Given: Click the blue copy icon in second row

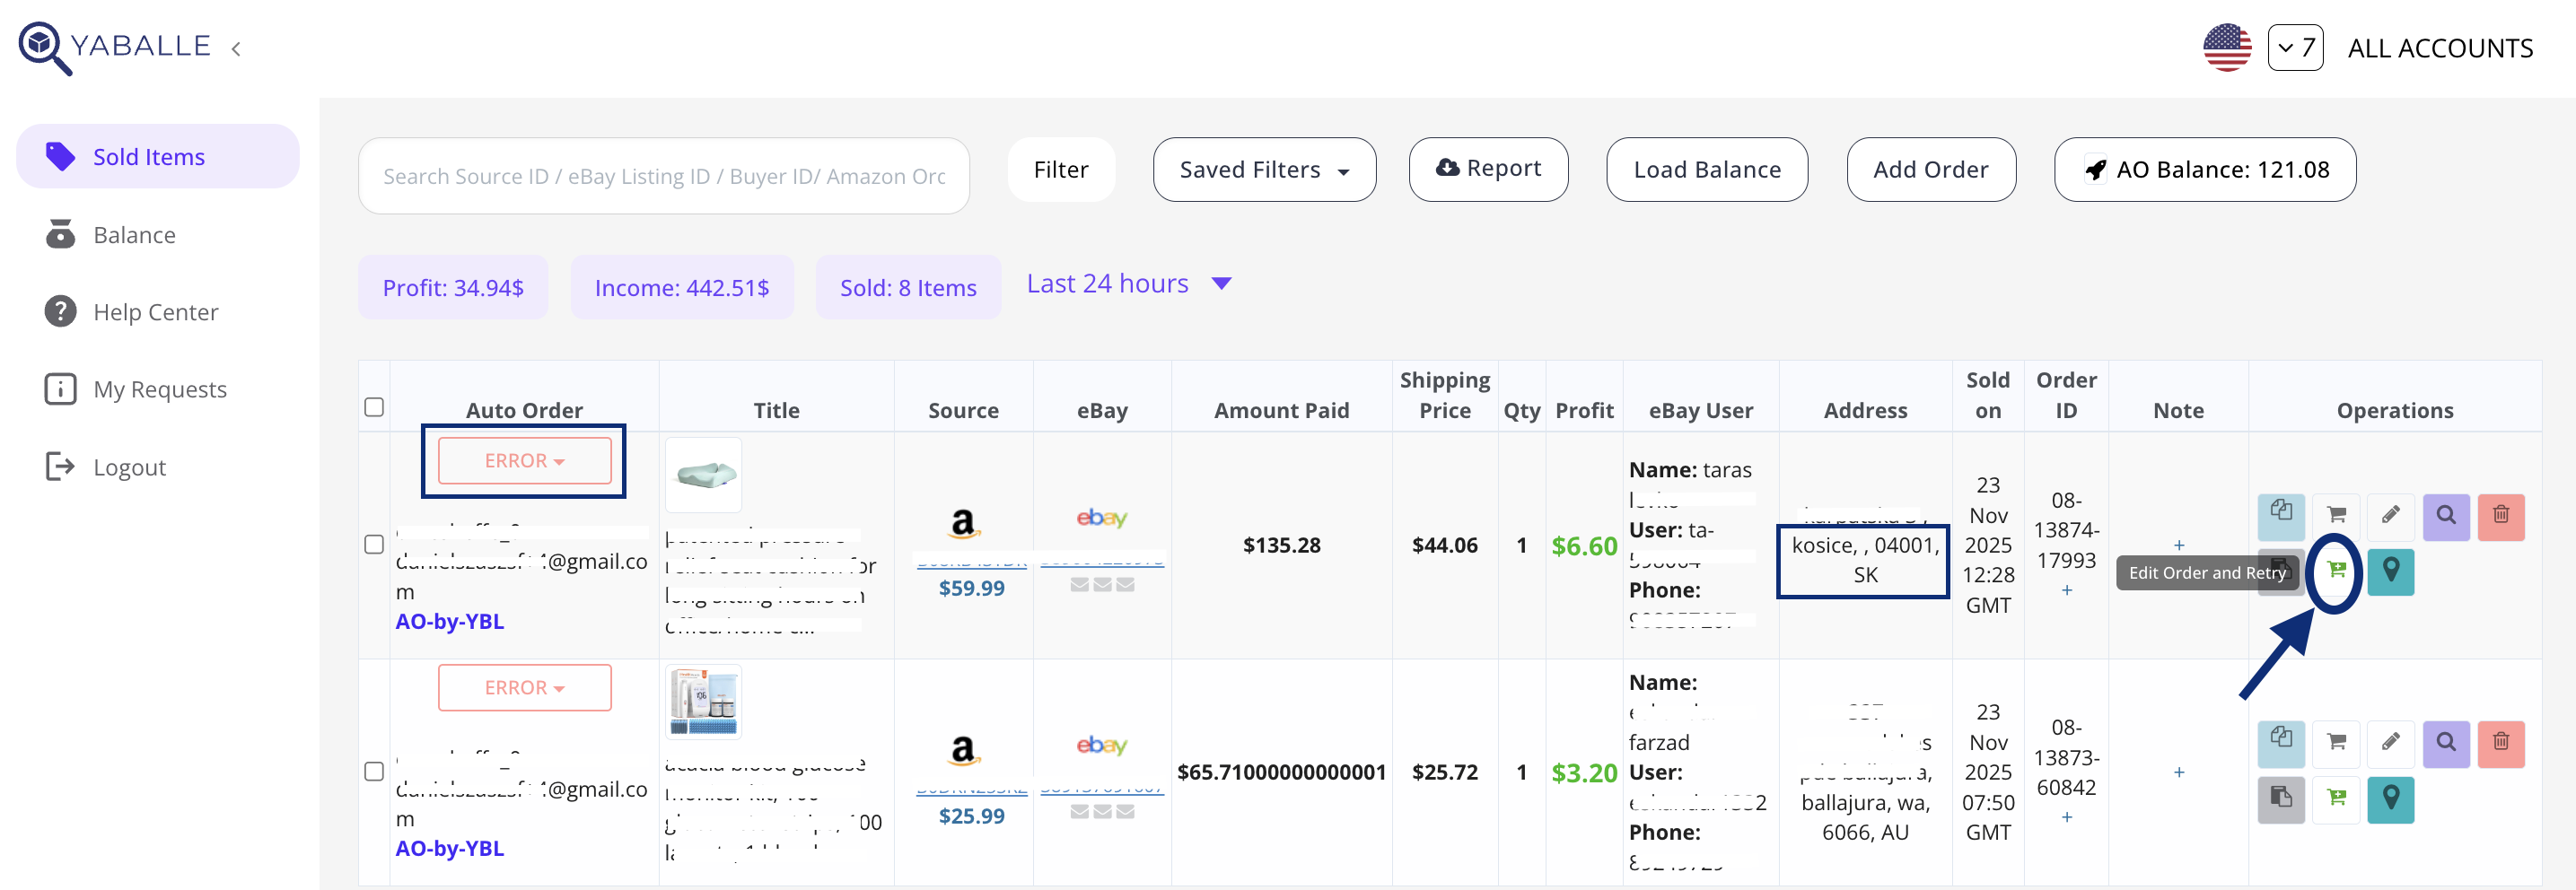Looking at the screenshot, I should click(x=2280, y=743).
